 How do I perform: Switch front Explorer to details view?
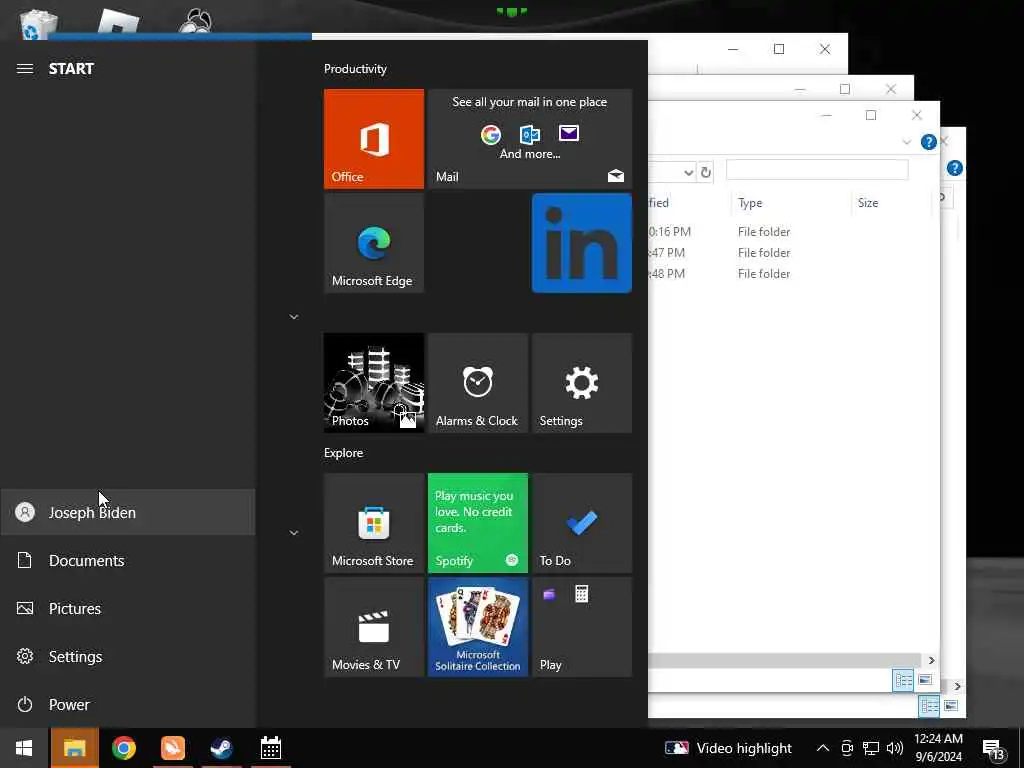(903, 680)
